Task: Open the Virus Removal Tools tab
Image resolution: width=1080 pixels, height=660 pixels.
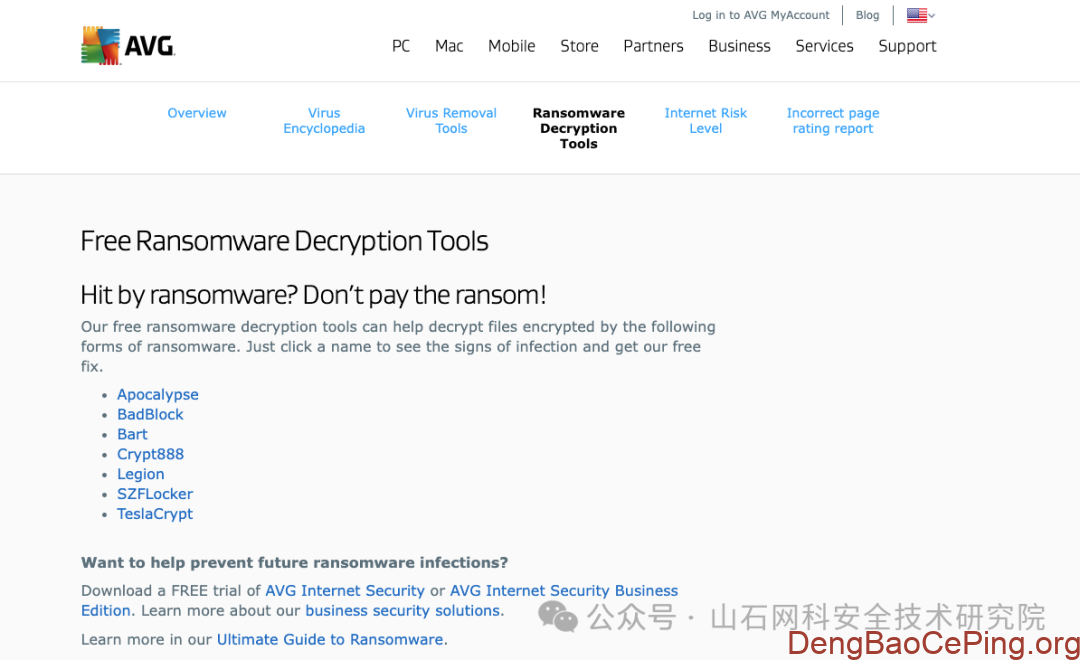Action: pos(451,121)
